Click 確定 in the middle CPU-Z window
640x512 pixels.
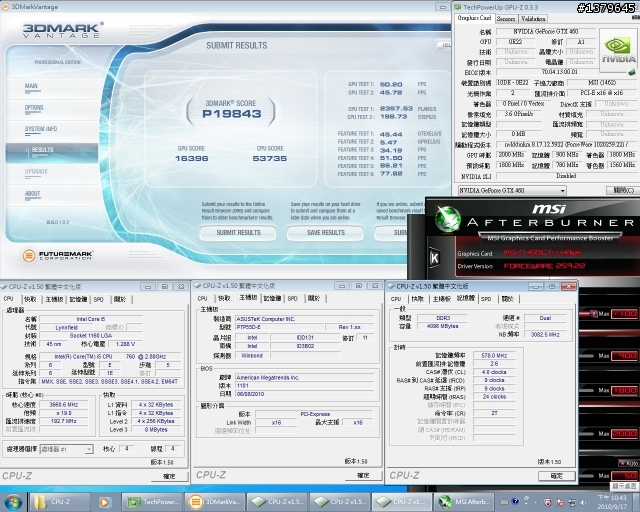pyautogui.click(x=363, y=475)
